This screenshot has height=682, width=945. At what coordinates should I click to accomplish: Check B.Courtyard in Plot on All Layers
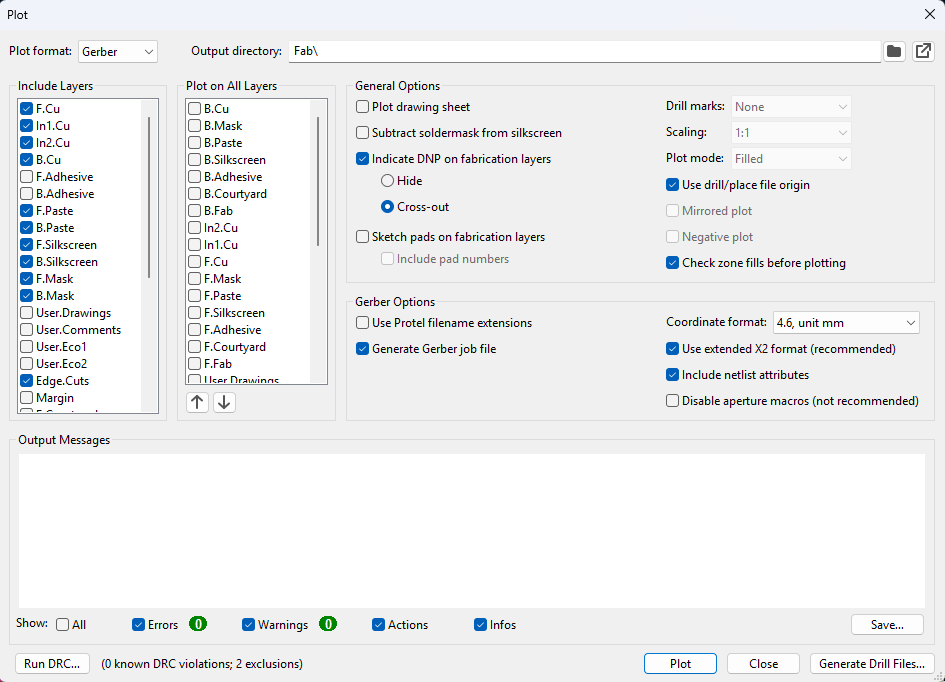pyautogui.click(x=195, y=194)
